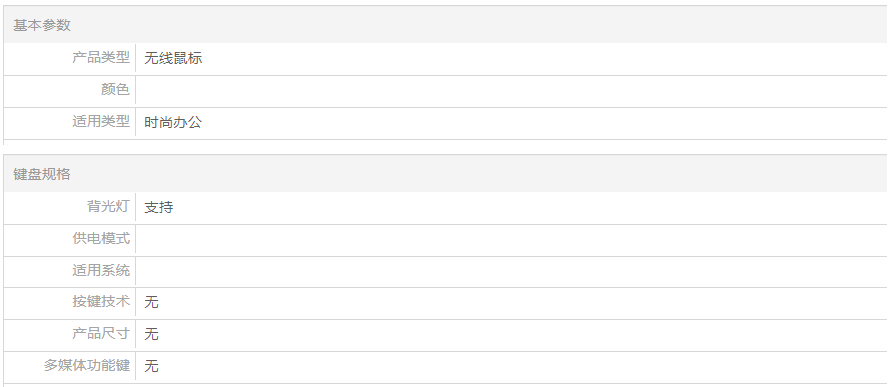The height and width of the screenshot is (387, 890).
Task: Click the 无 value next to 产品尺寸
Action: (151, 334)
